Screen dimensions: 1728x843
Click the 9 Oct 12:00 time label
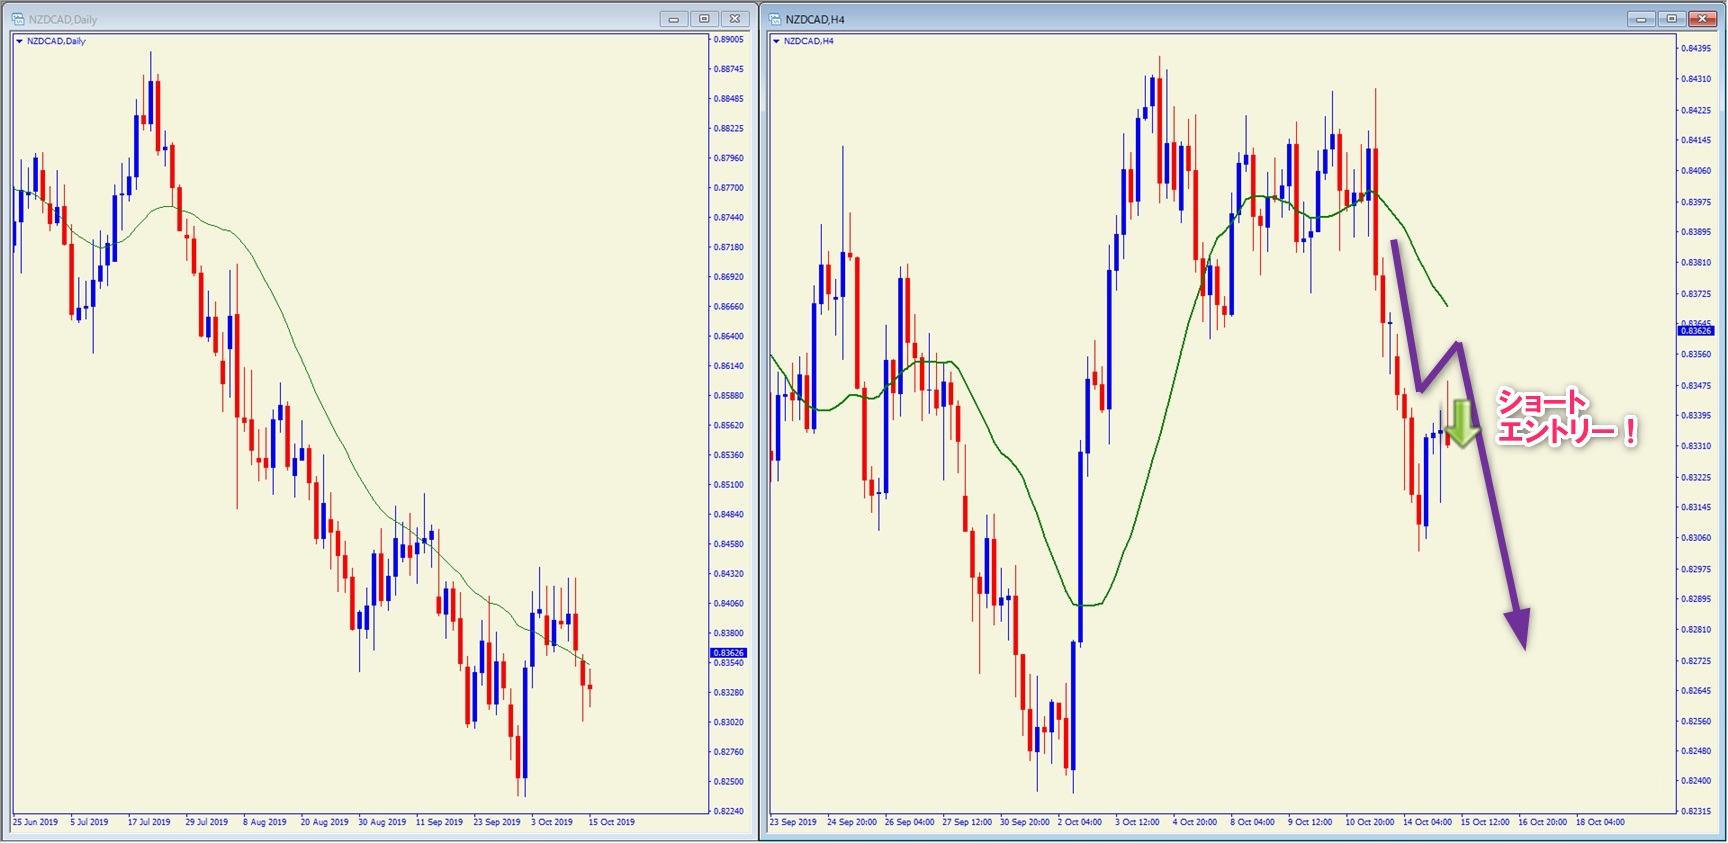click(1310, 822)
